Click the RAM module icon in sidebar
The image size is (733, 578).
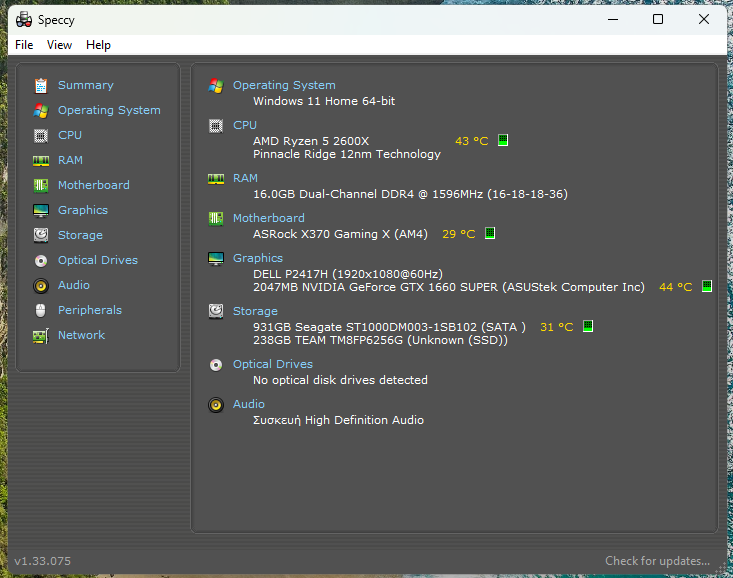tap(41, 161)
